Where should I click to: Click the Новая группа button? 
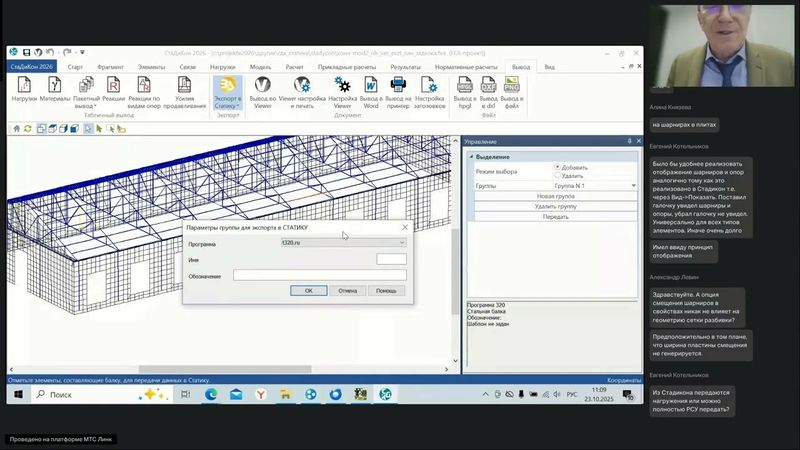coord(555,196)
